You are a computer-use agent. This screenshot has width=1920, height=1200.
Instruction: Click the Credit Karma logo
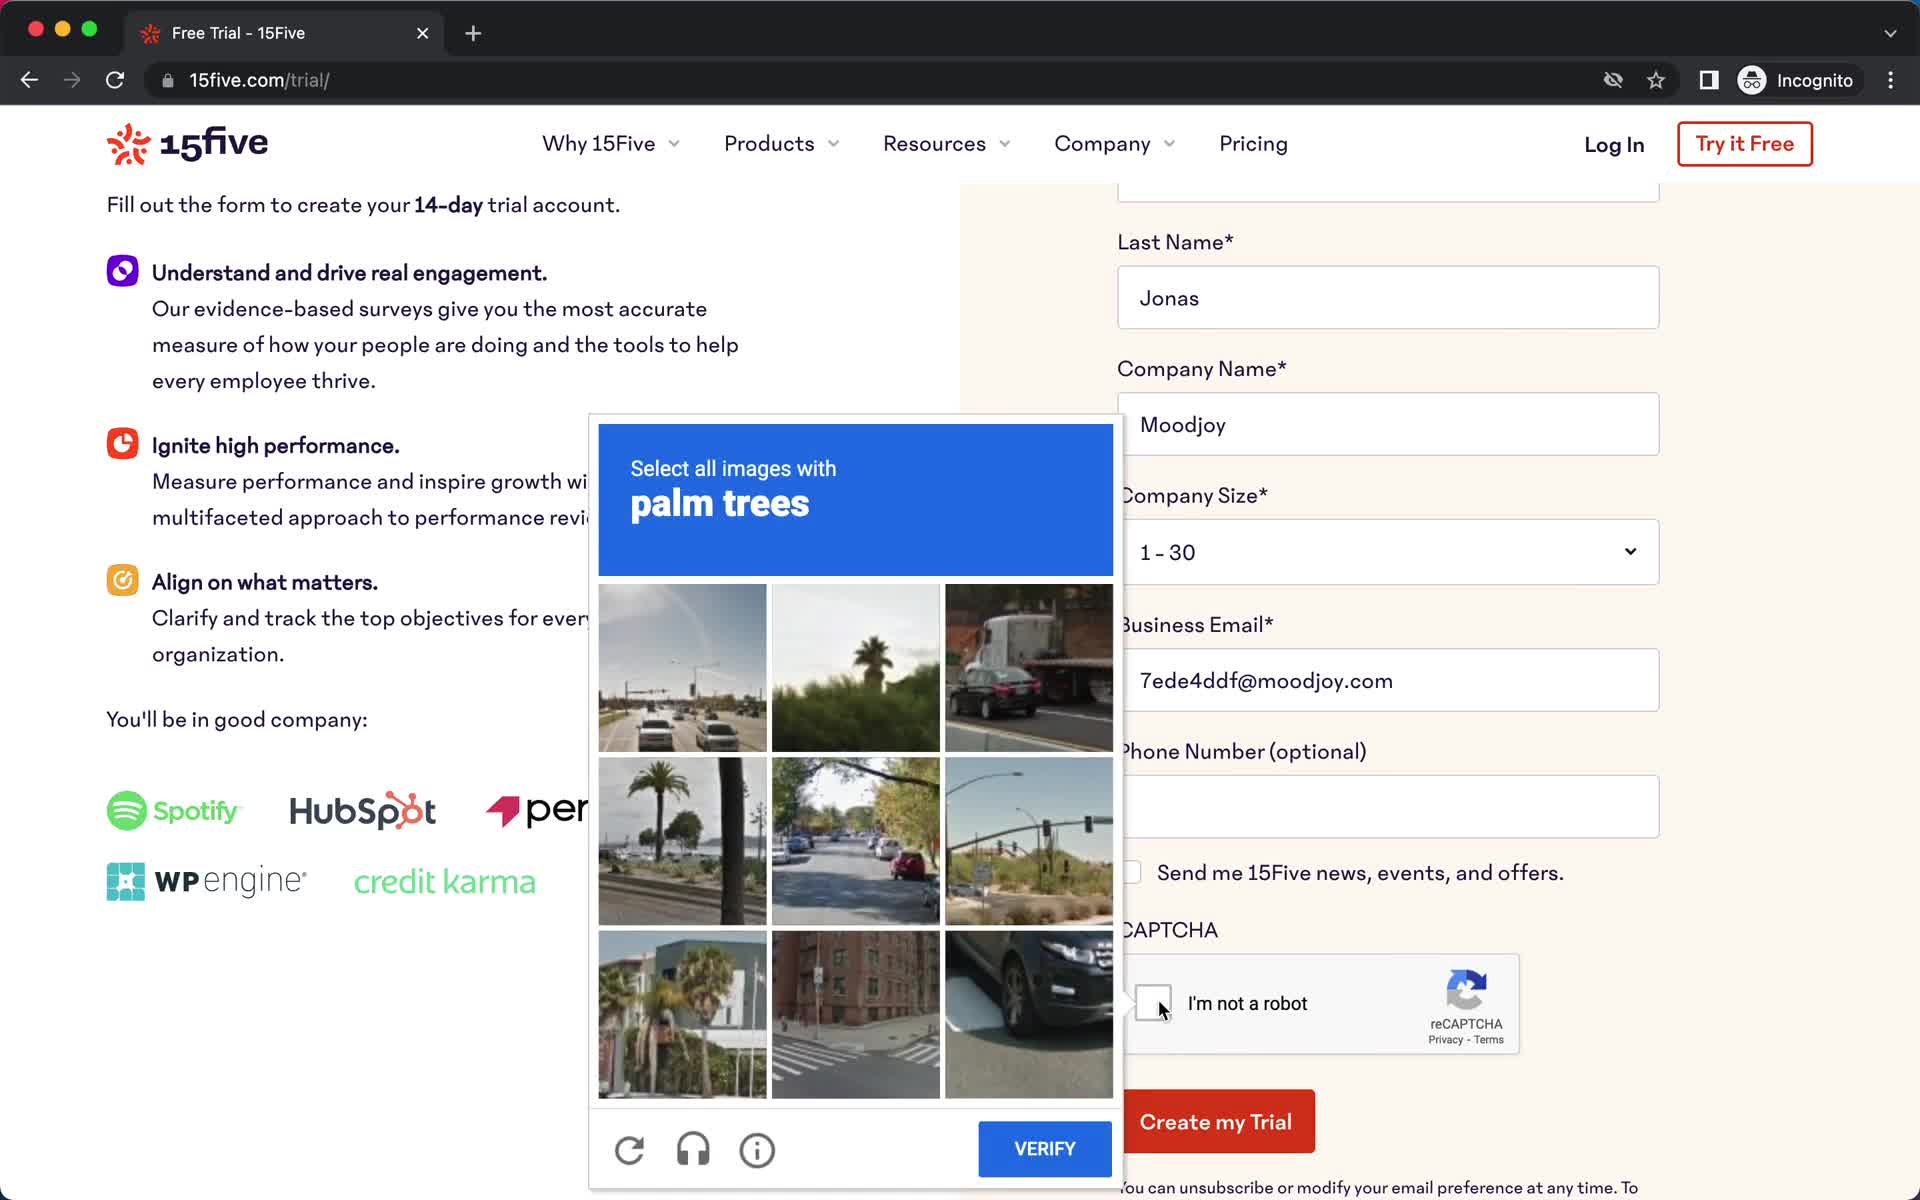[445, 882]
